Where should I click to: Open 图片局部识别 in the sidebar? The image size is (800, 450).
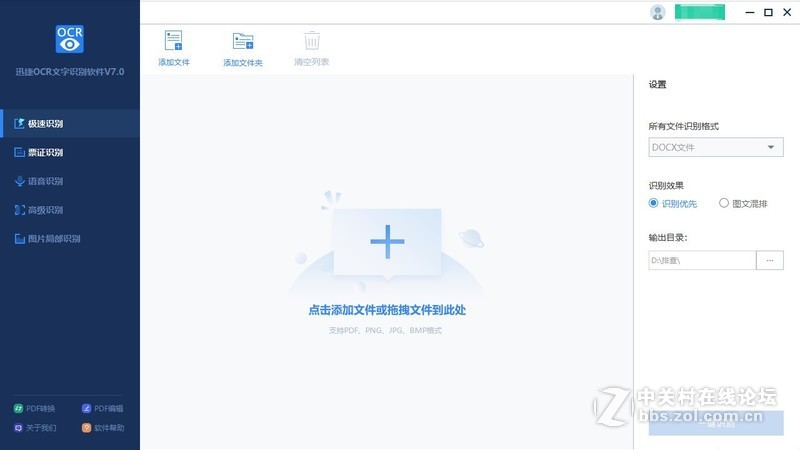tap(70, 238)
